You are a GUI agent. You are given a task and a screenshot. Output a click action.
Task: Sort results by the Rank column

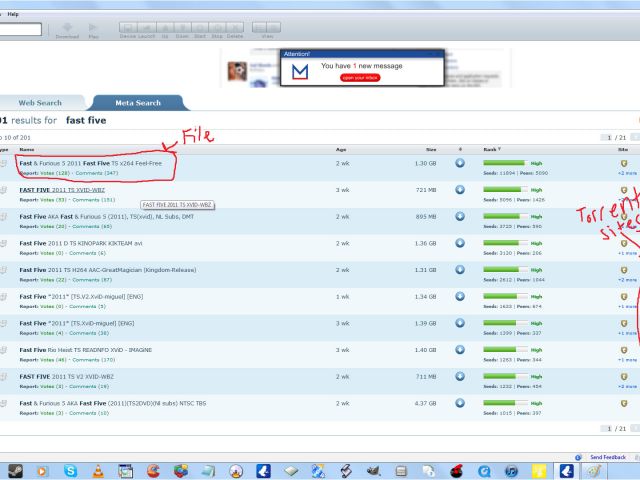(490, 148)
